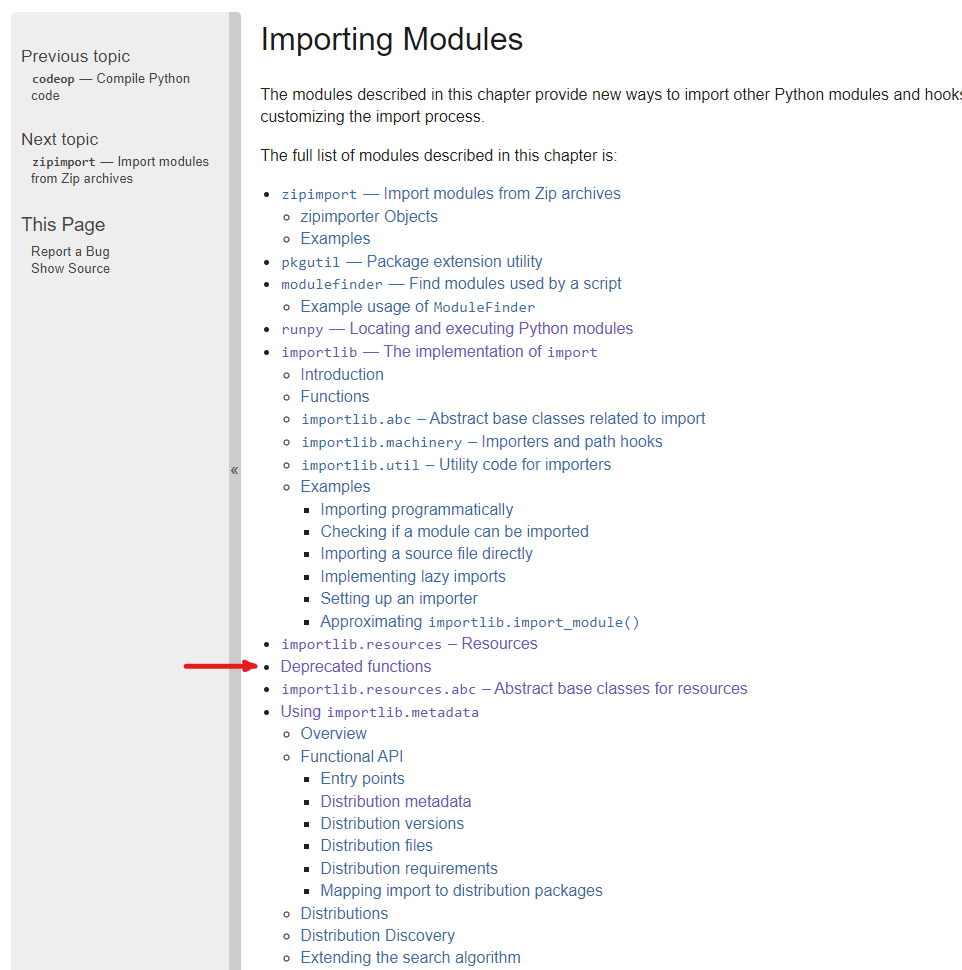
Task: Open importlib.resources.abc abstract base classes link
Action: point(514,689)
